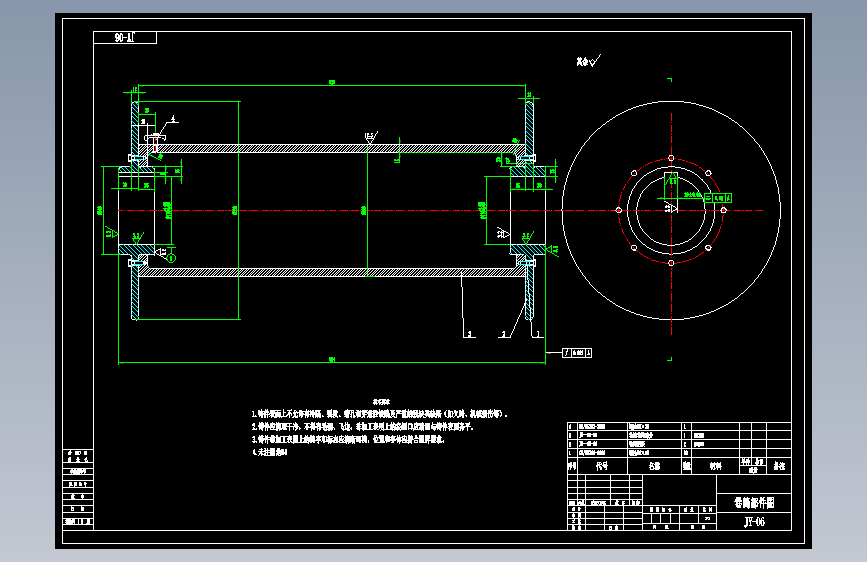This screenshot has width=867, height=562.
Task: Select the green datum circle near lower-left hub
Action: tap(171, 258)
